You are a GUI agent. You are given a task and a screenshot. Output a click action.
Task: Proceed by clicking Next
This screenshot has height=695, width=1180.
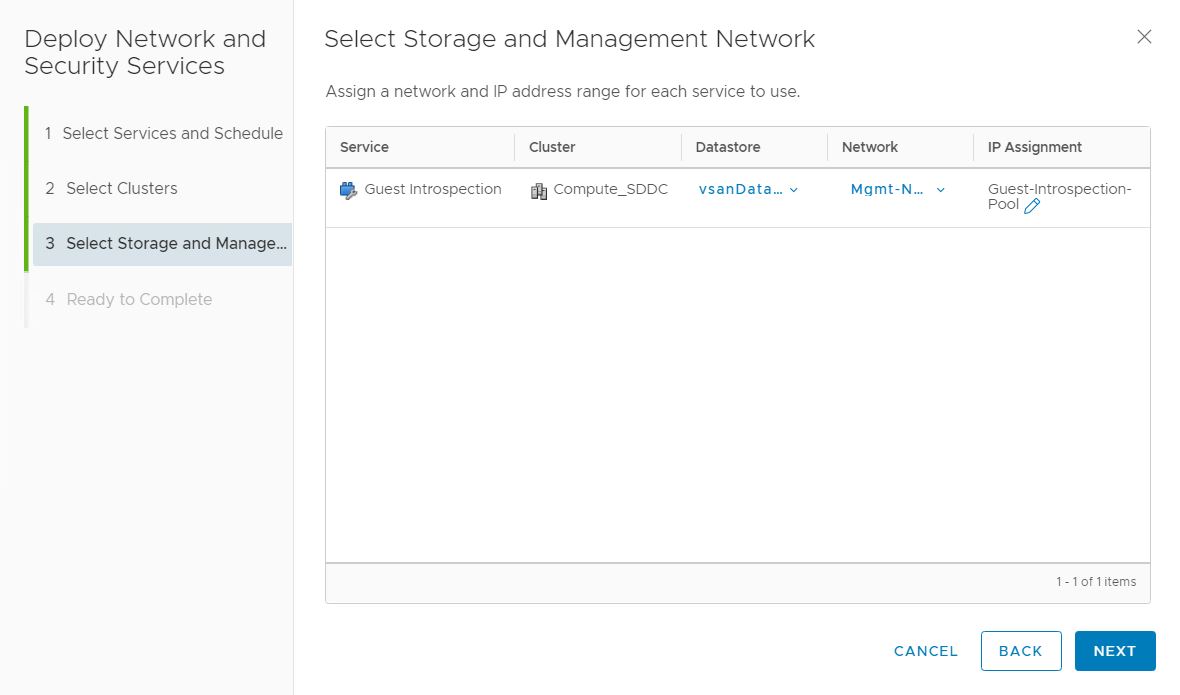coord(1114,651)
